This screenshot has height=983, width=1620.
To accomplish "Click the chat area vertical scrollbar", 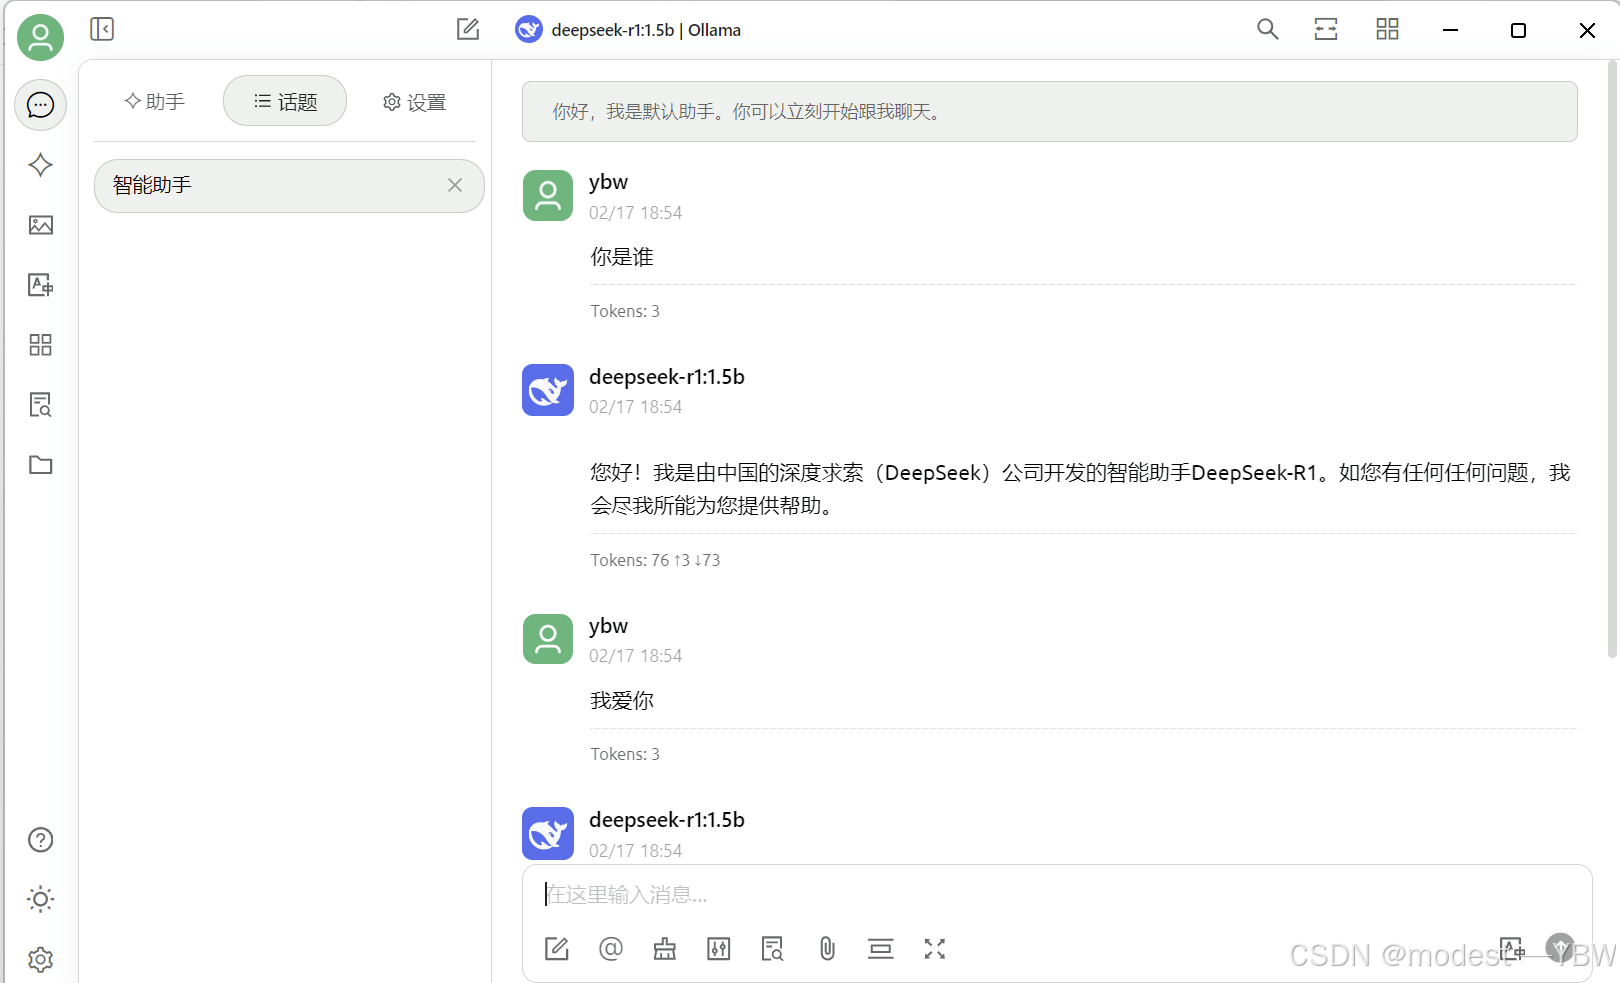I will pyautogui.click(x=1611, y=359).
